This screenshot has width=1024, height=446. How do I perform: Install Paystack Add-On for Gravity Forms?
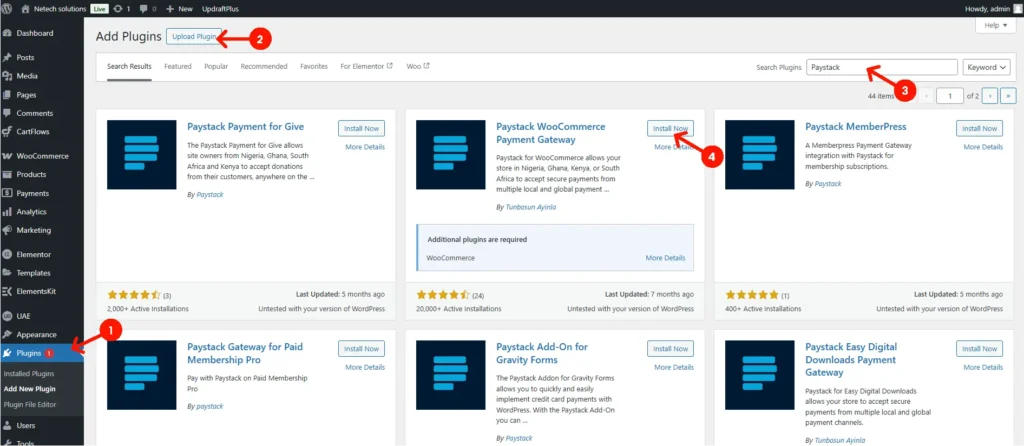(671, 349)
